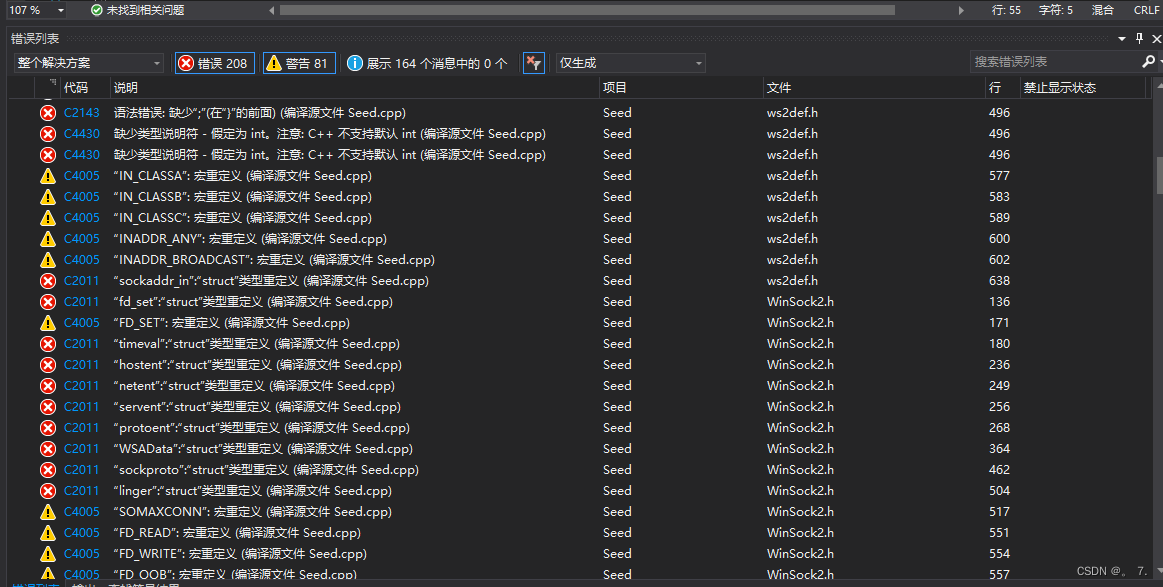1163x587 pixels.
Task: Click the warning triangle on the IN_CLASSA row
Action: pos(49,175)
